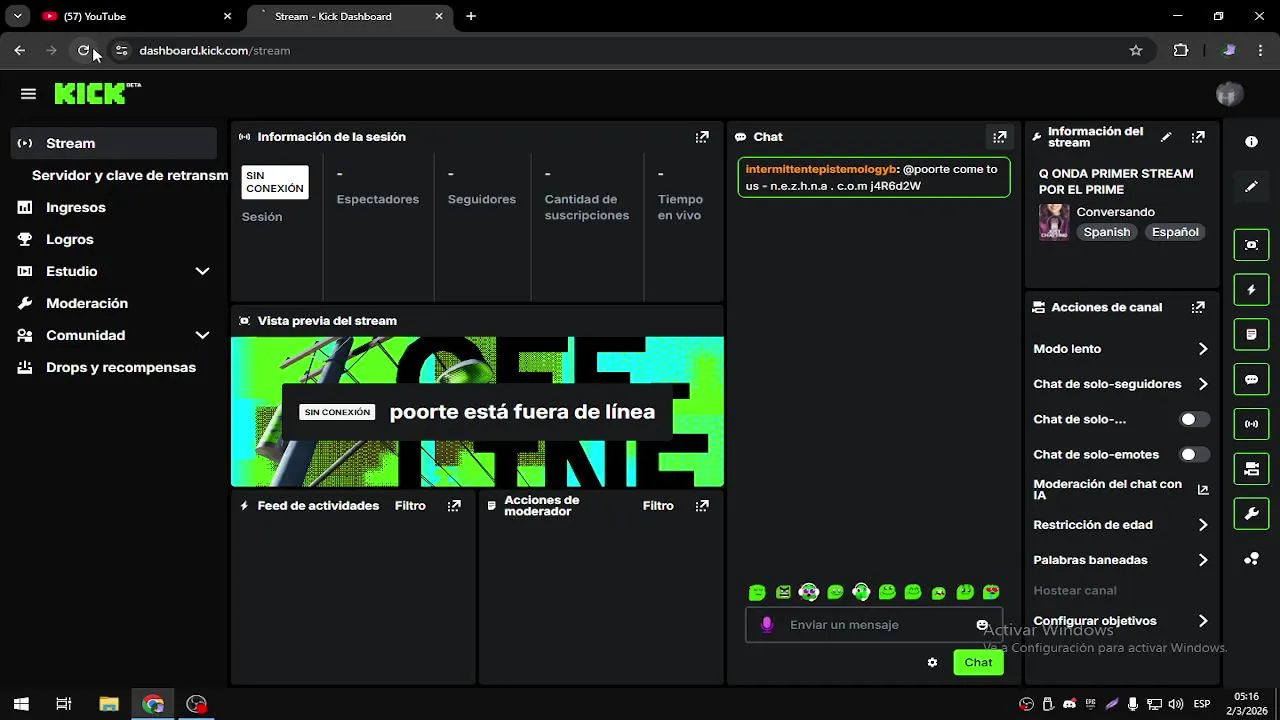Open Palabras baneadas options arrow
Viewport: 1280px width, 720px height.
[1203, 560]
